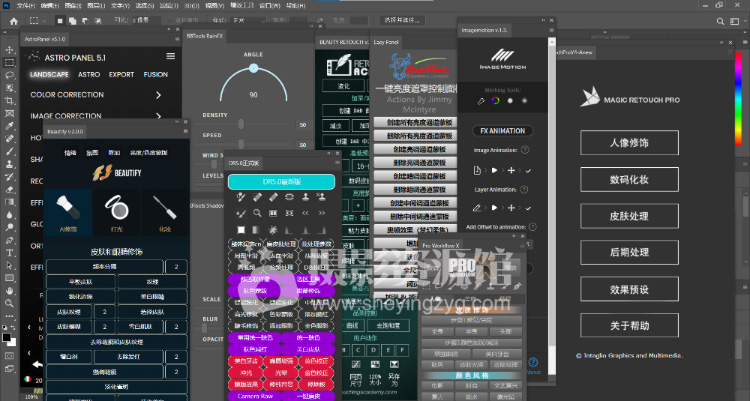Confirm Image Animation checkmark in ImageMotion
The height and width of the screenshot is (401, 750).
(528, 170)
